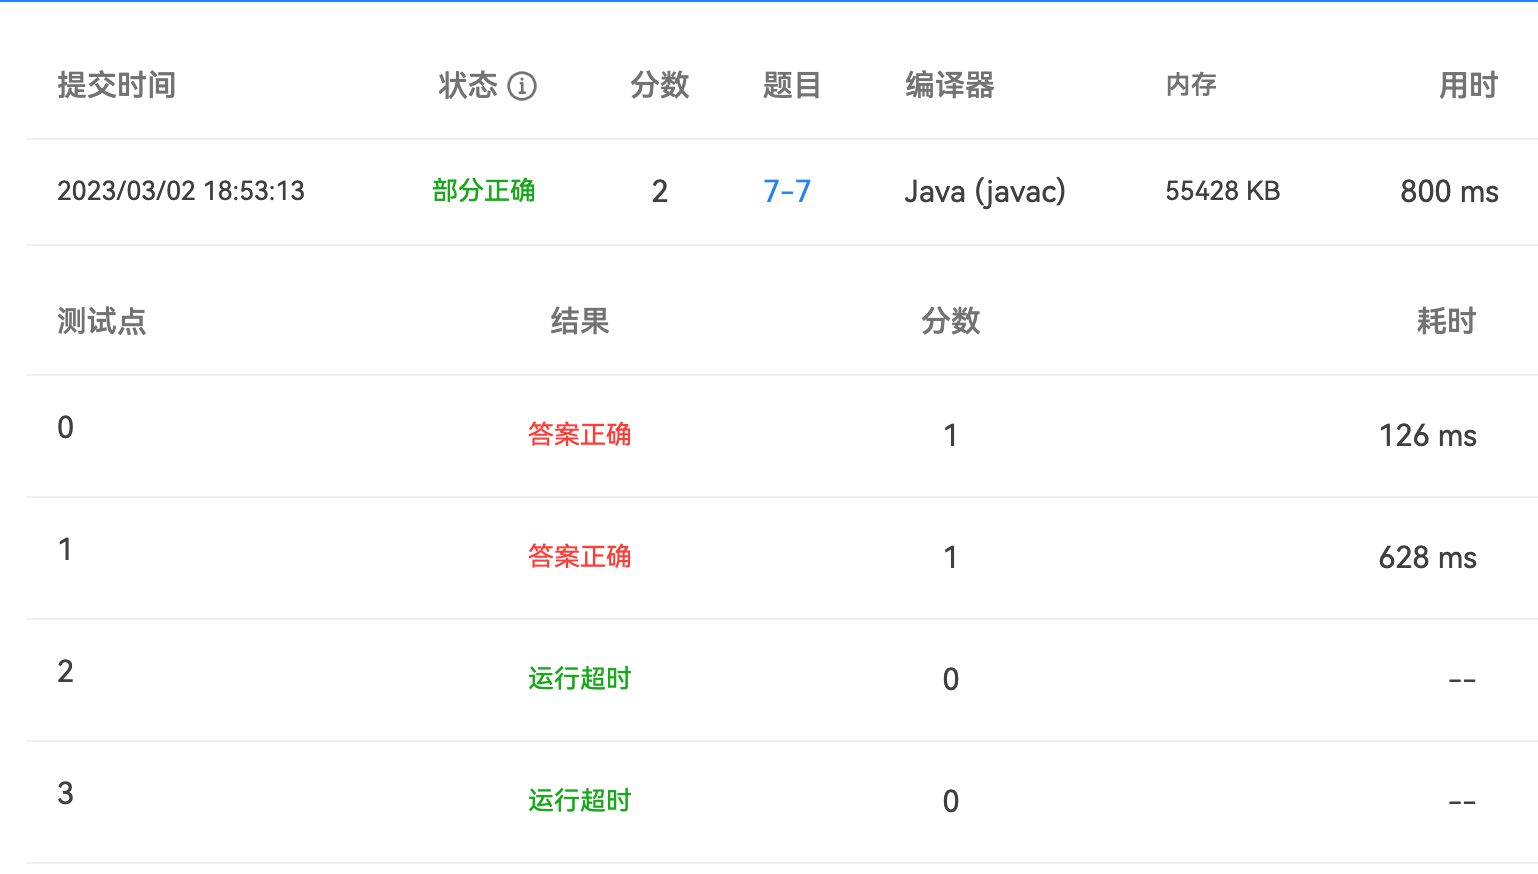The height and width of the screenshot is (874, 1538).
Task: Click the 126 ms time value
Action: click(x=1427, y=436)
